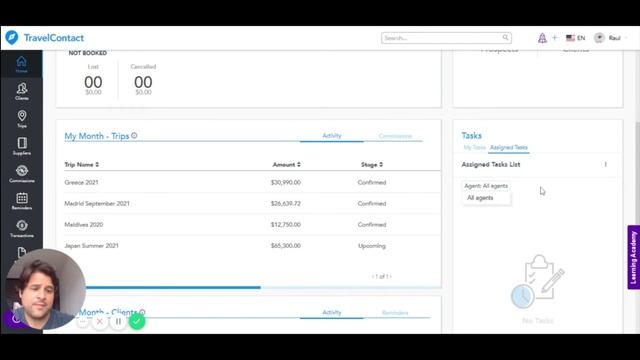Click the Upcoming stage cell
The width and height of the screenshot is (640, 360).
372,246
